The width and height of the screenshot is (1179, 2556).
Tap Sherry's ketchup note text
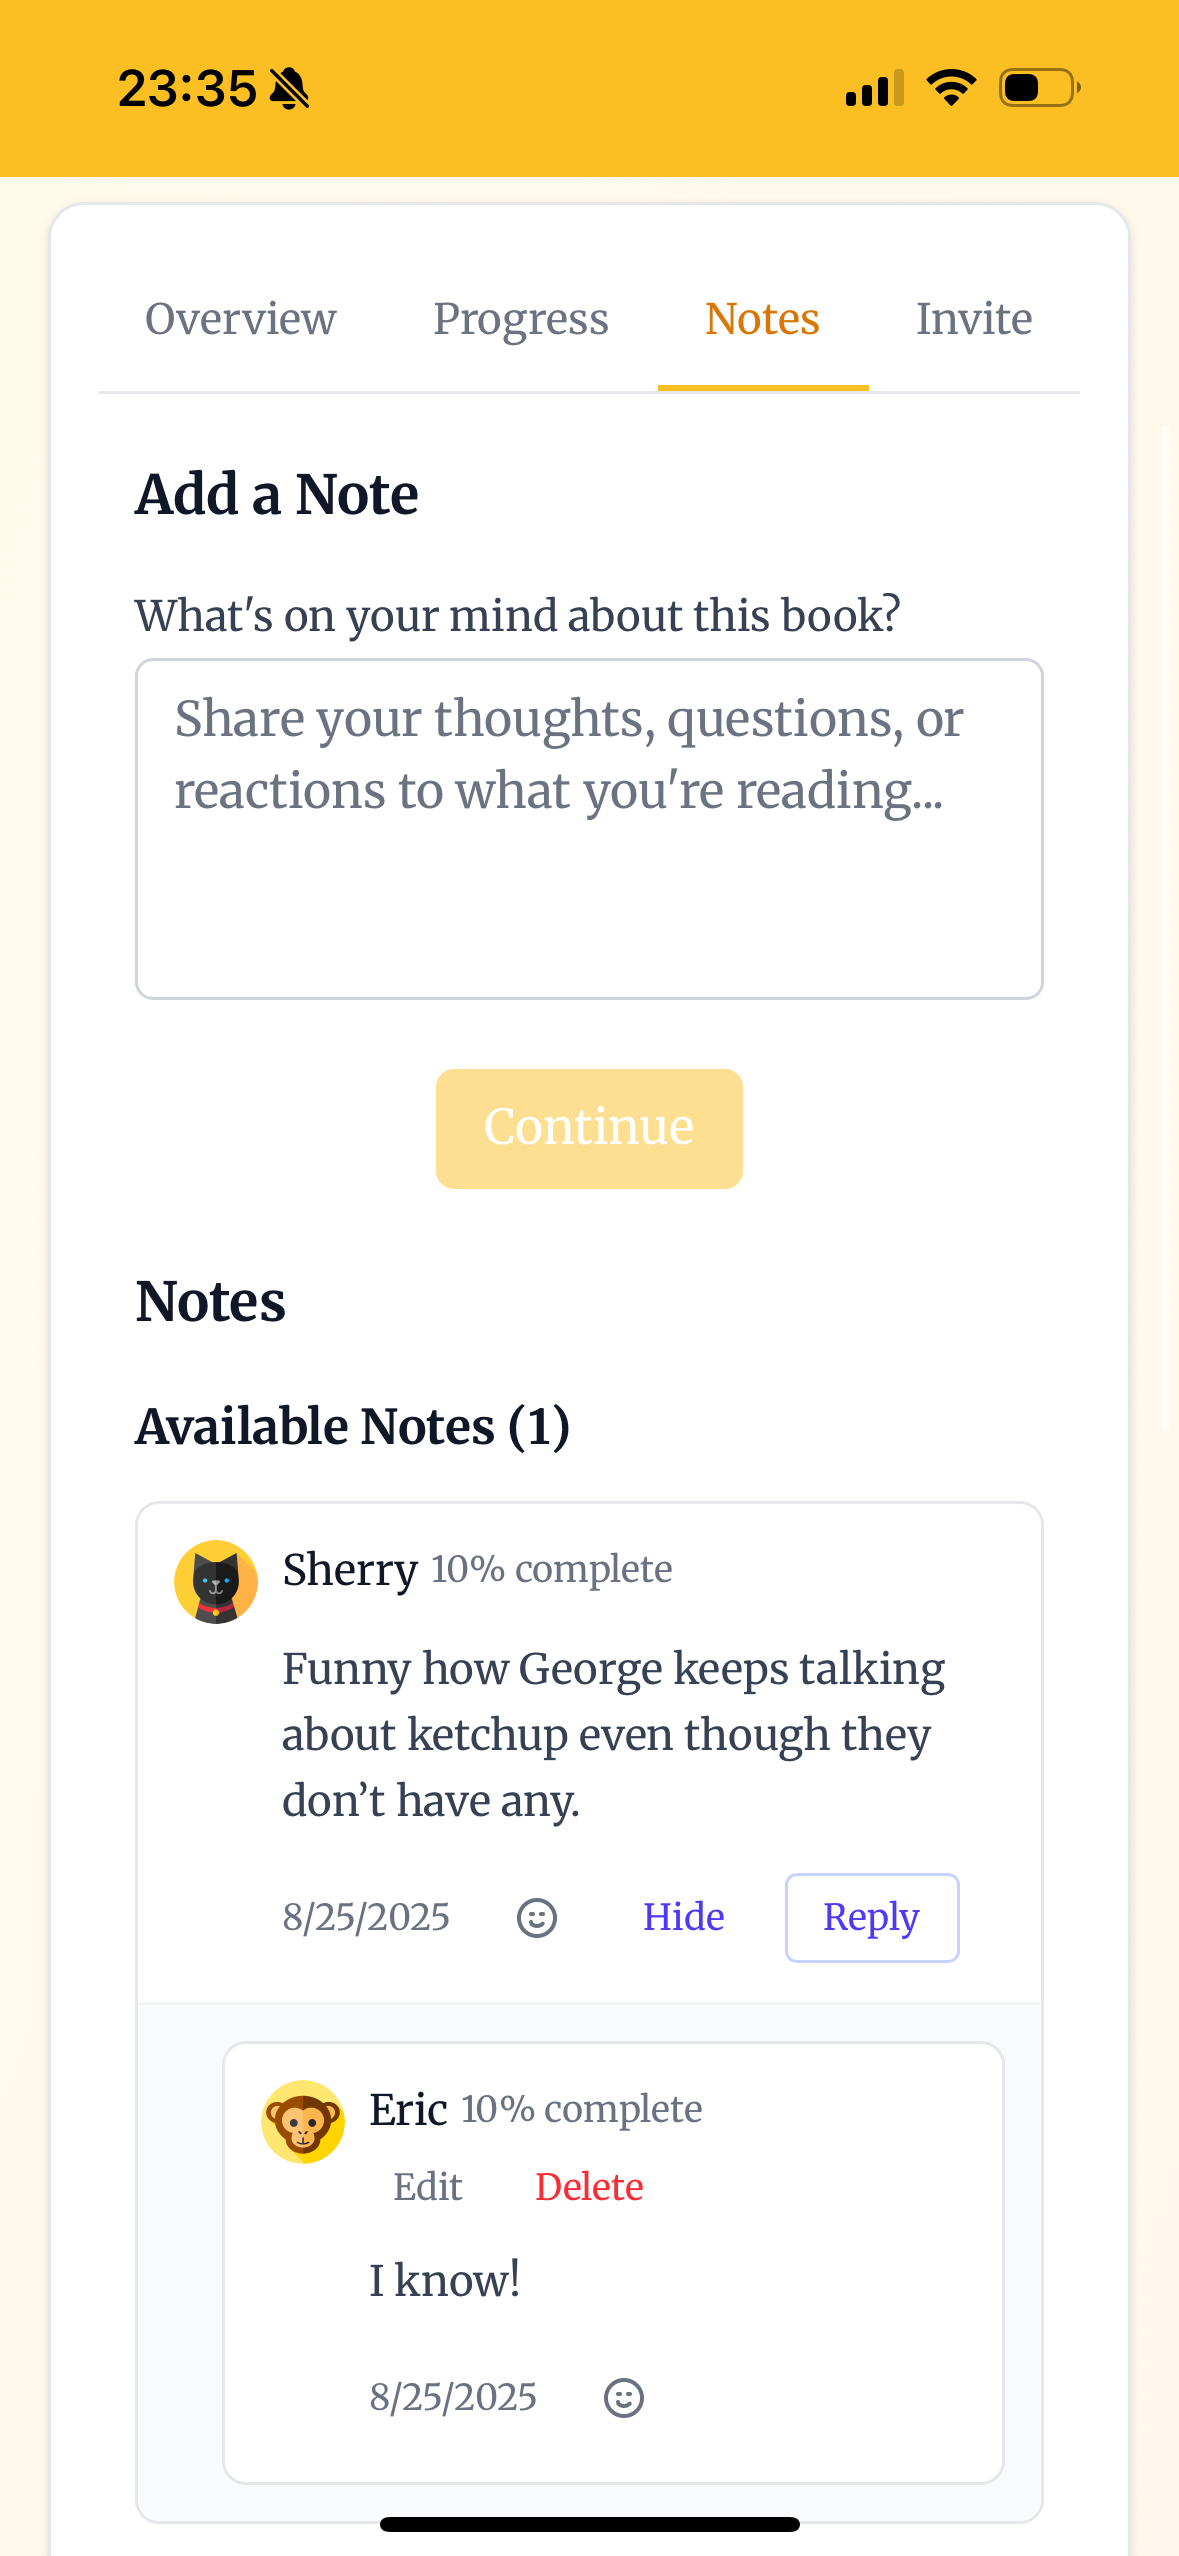click(x=612, y=1734)
